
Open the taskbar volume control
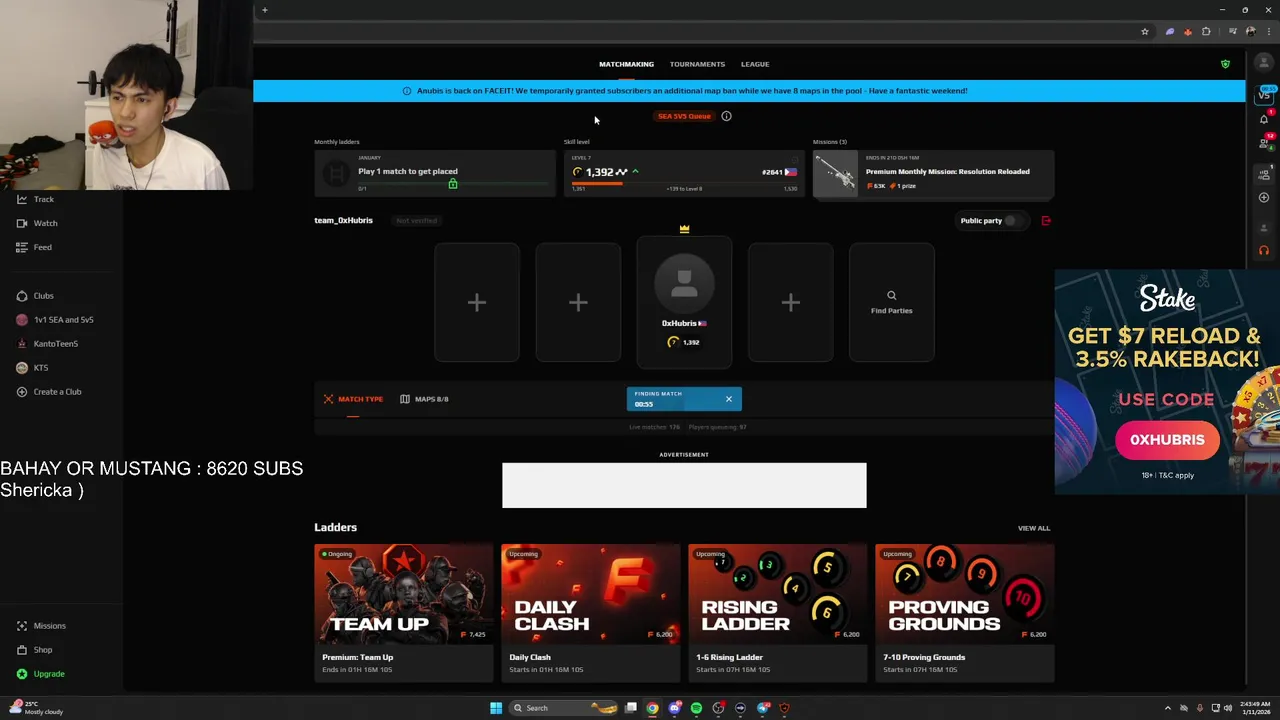tap(1227, 708)
